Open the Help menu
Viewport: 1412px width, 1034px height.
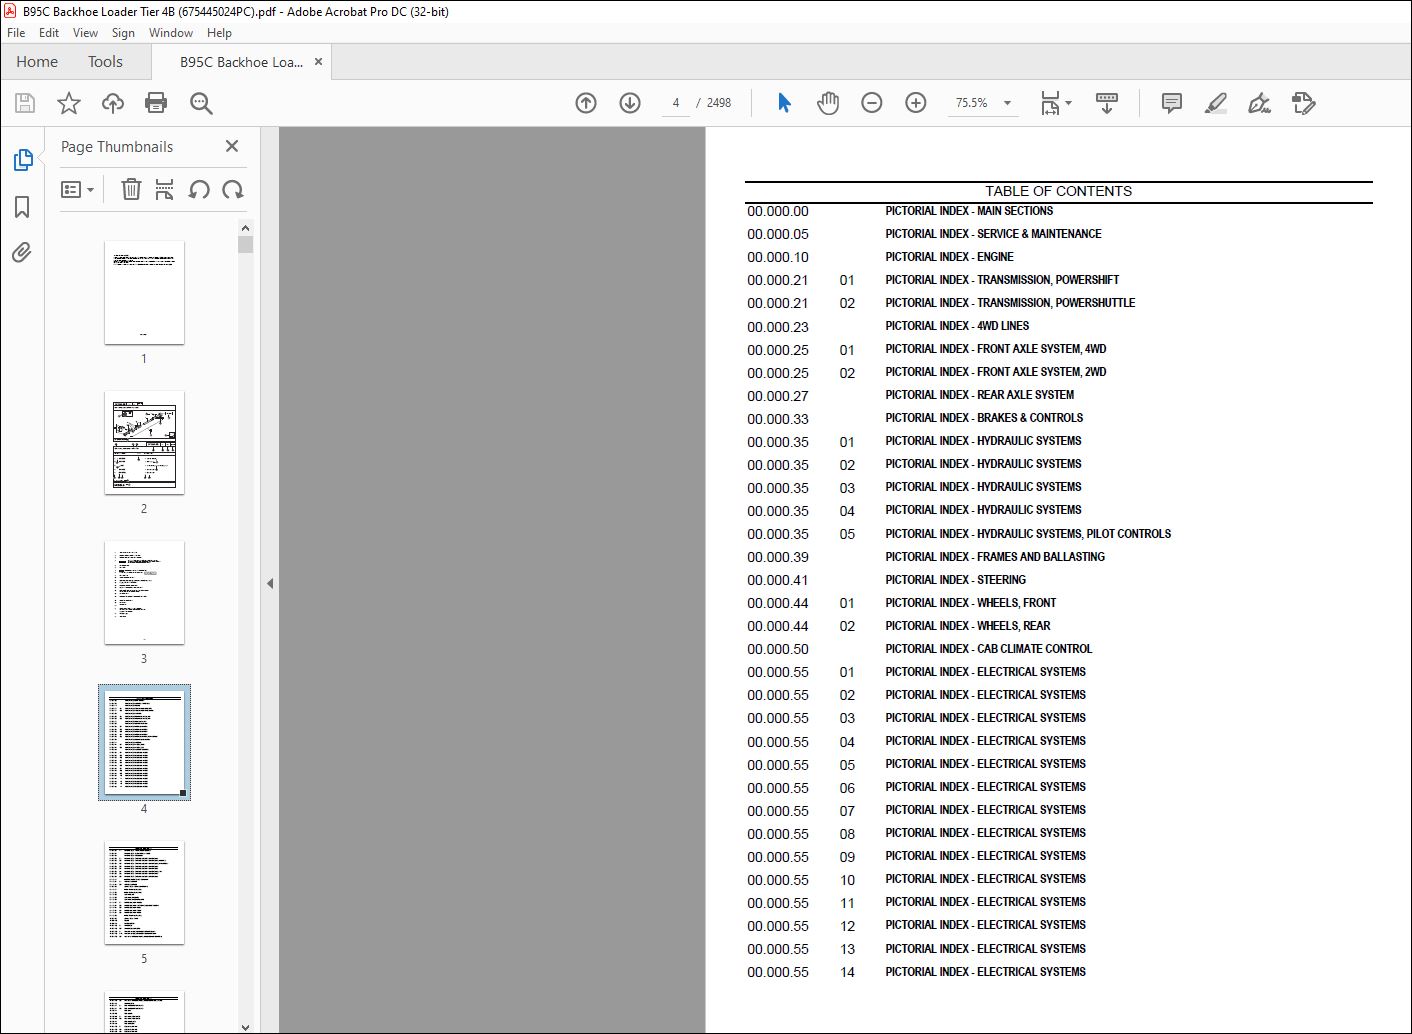[x=219, y=33]
